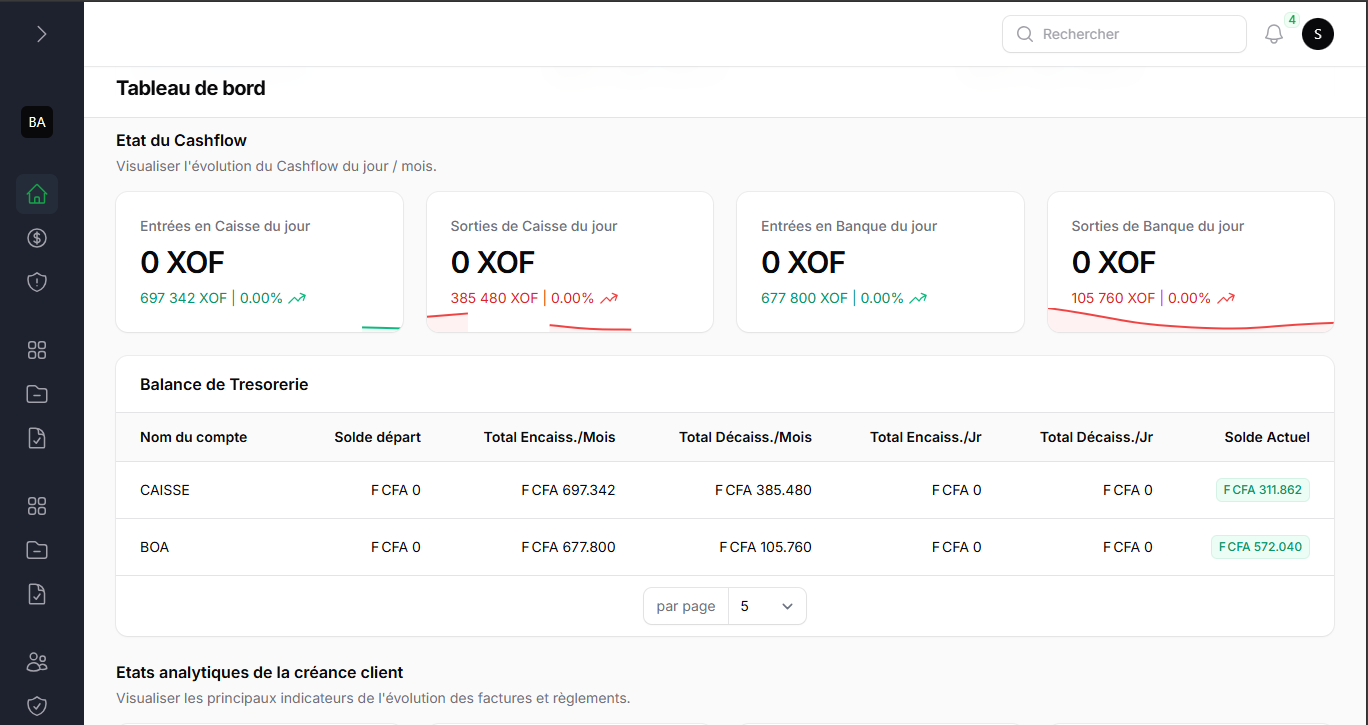This screenshot has width=1368, height=725.
Task: Click the Solde Actuel column header
Action: (x=1266, y=437)
